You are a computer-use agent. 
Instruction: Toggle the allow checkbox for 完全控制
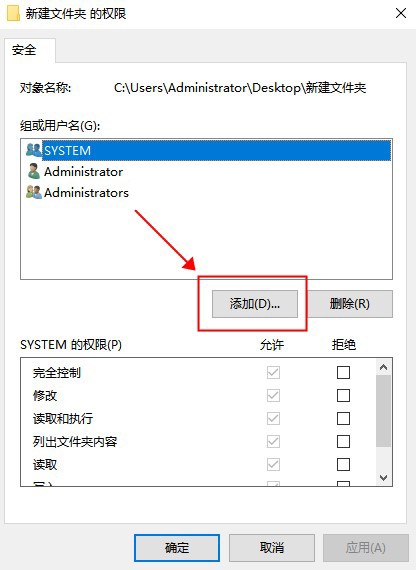coord(273,372)
